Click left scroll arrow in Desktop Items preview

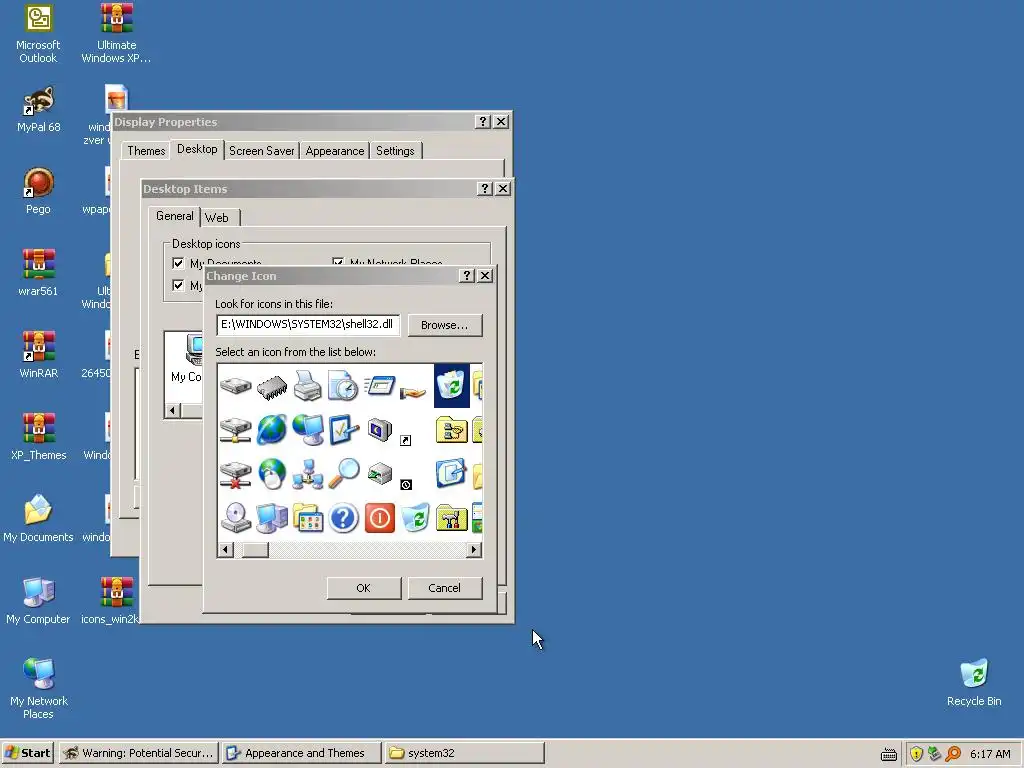click(172, 411)
